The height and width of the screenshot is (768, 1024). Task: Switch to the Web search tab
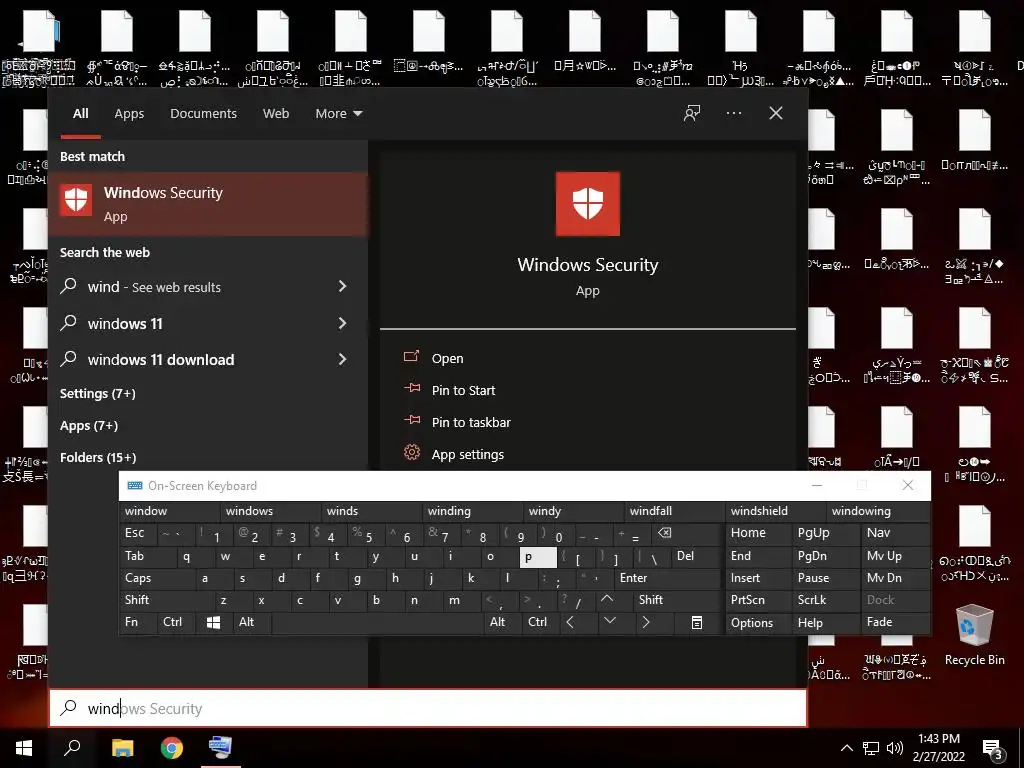[x=276, y=113]
